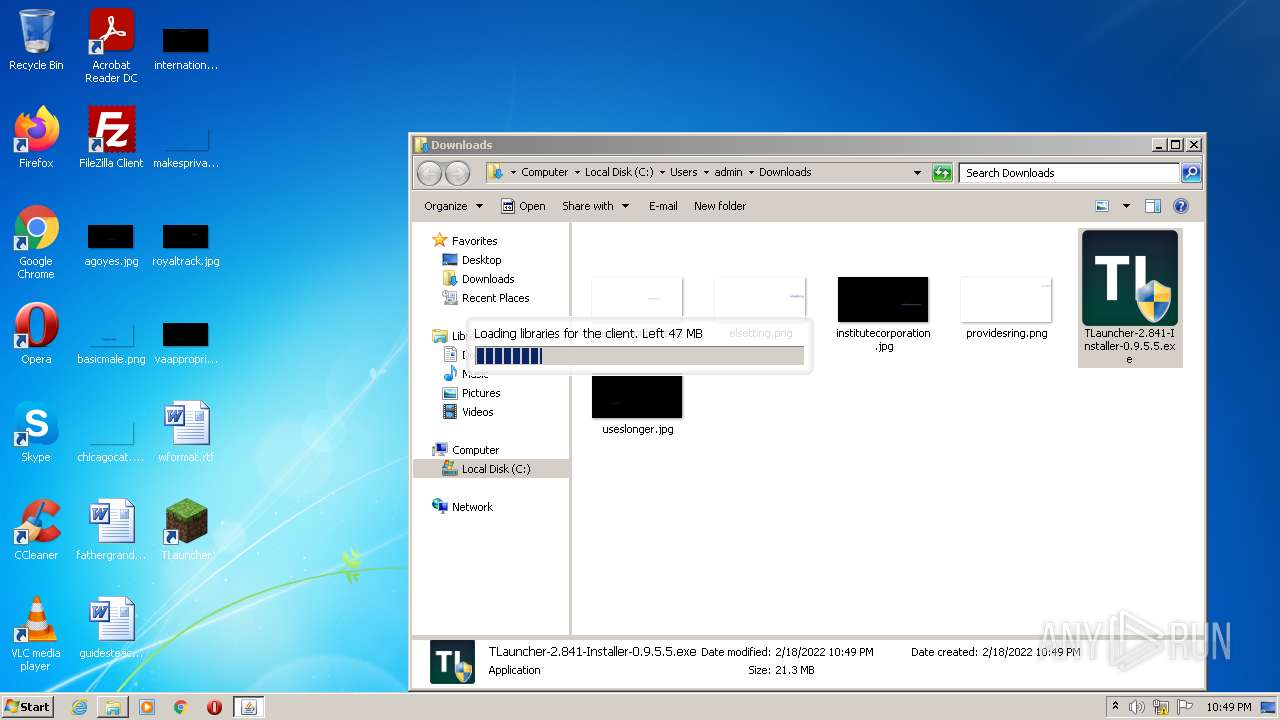Click the loading libraries progress bar

(639, 356)
